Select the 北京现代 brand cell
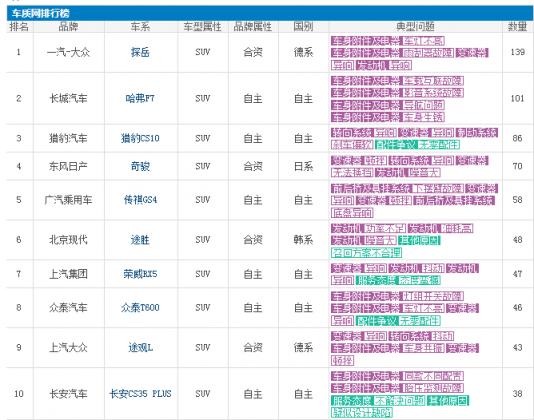 tap(68, 240)
